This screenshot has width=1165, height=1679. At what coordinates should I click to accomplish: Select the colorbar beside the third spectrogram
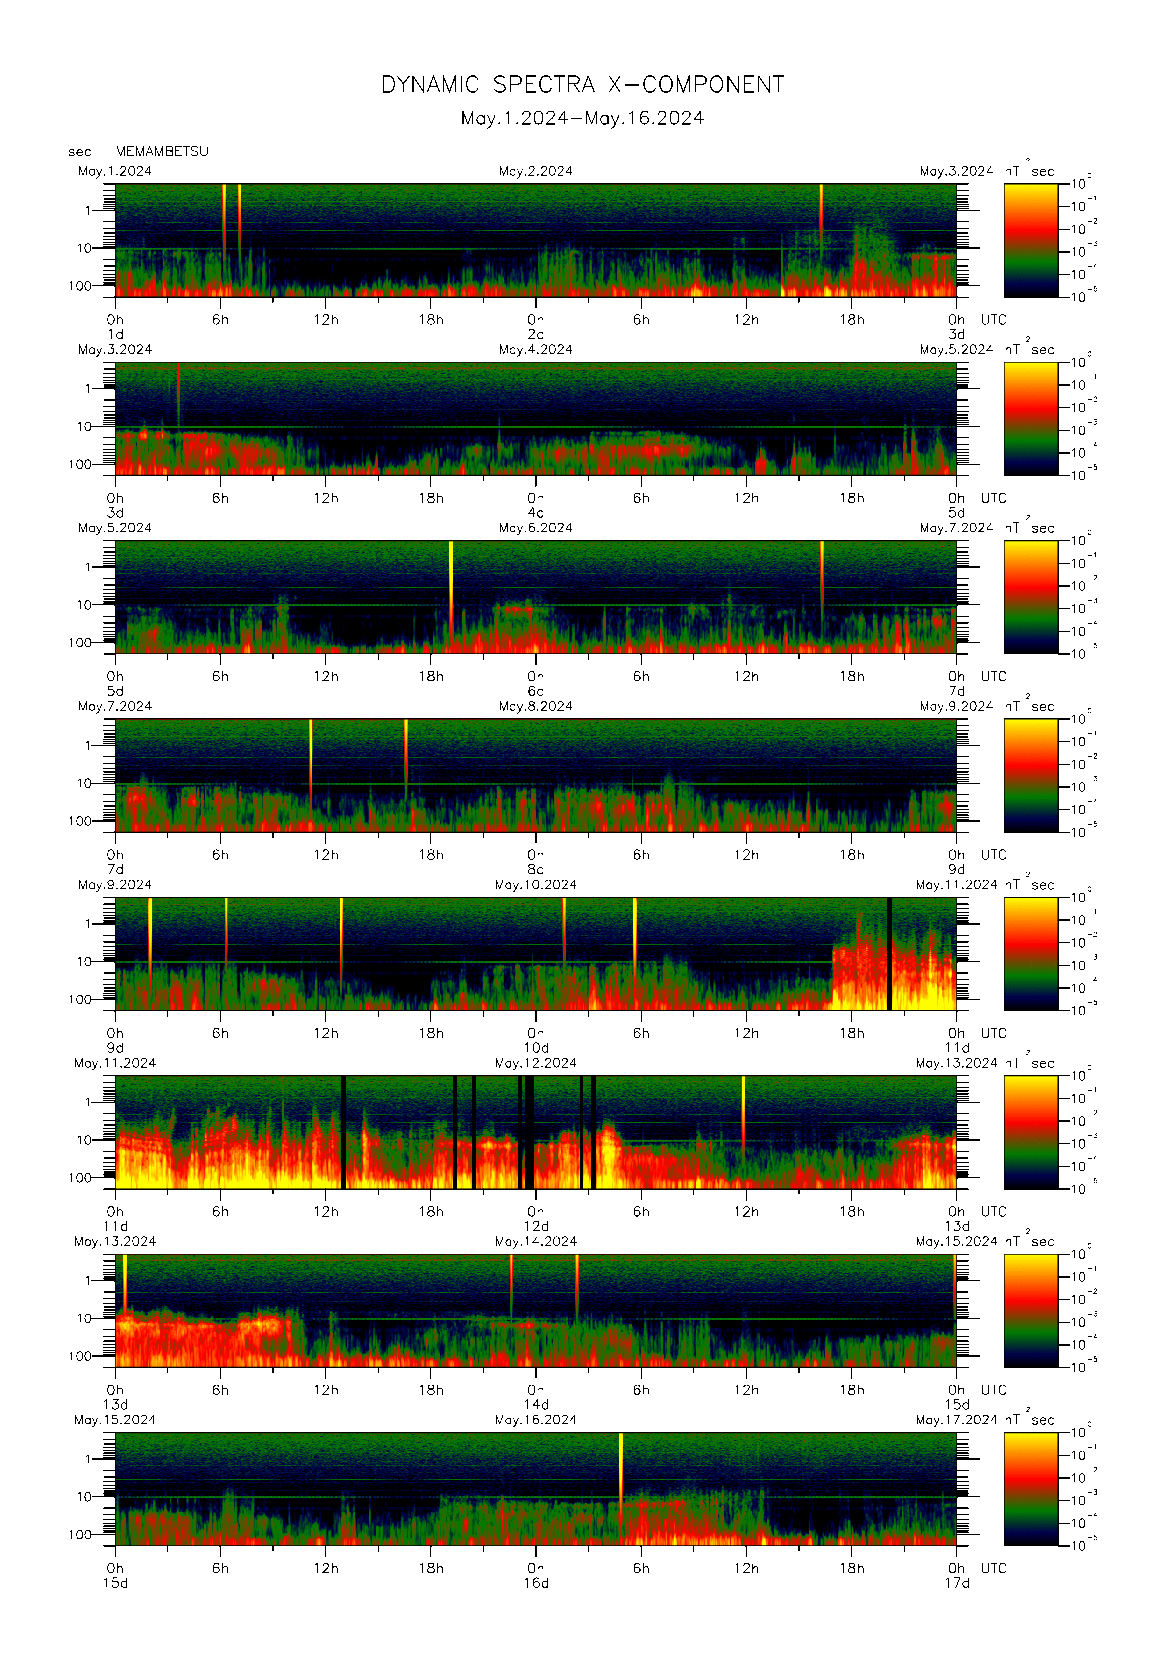coord(1030,597)
